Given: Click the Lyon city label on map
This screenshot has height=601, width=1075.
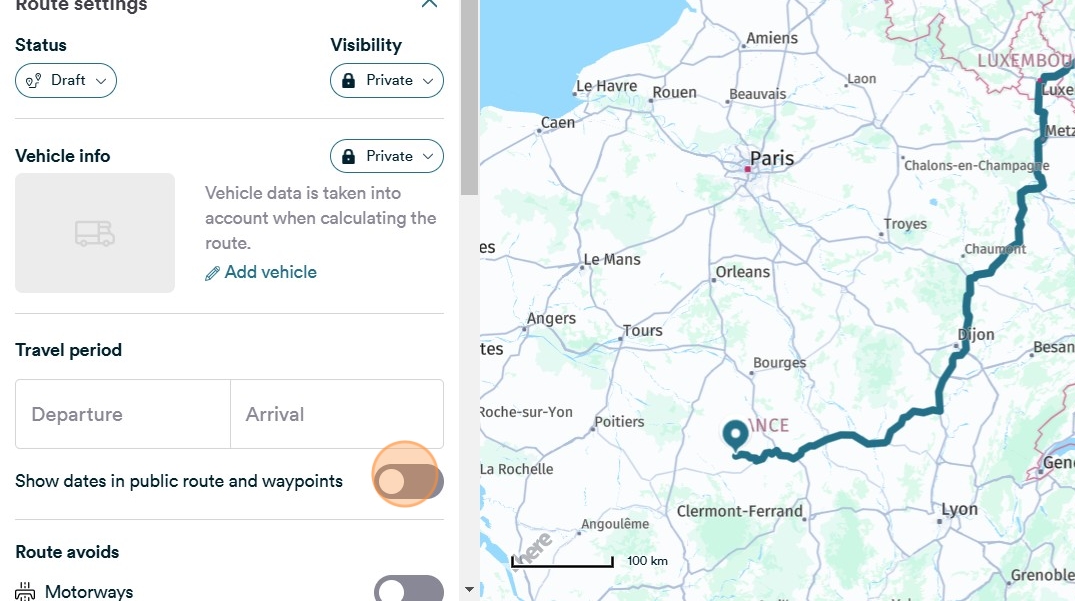Looking at the screenshot, I should [x=959, y=509].
